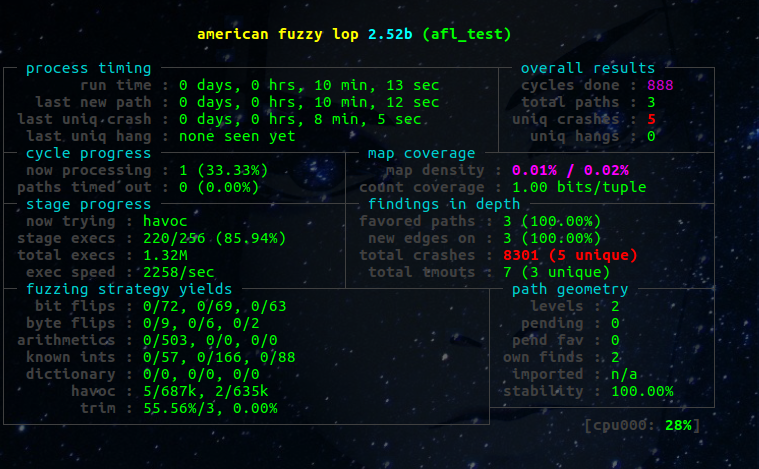The width and height of the screenshot is (759, 469).
Task: Click uniq crashes red value '5'
Action: point(652,119)
